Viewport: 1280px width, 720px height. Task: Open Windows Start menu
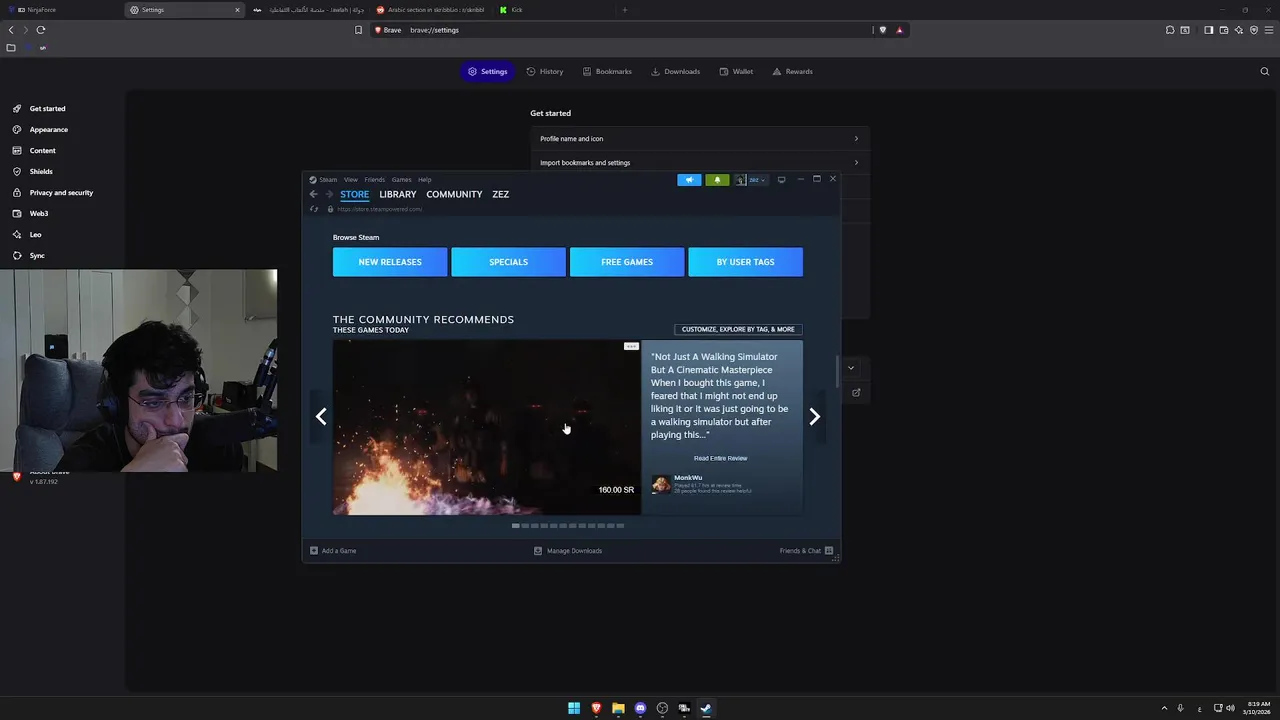574,708
